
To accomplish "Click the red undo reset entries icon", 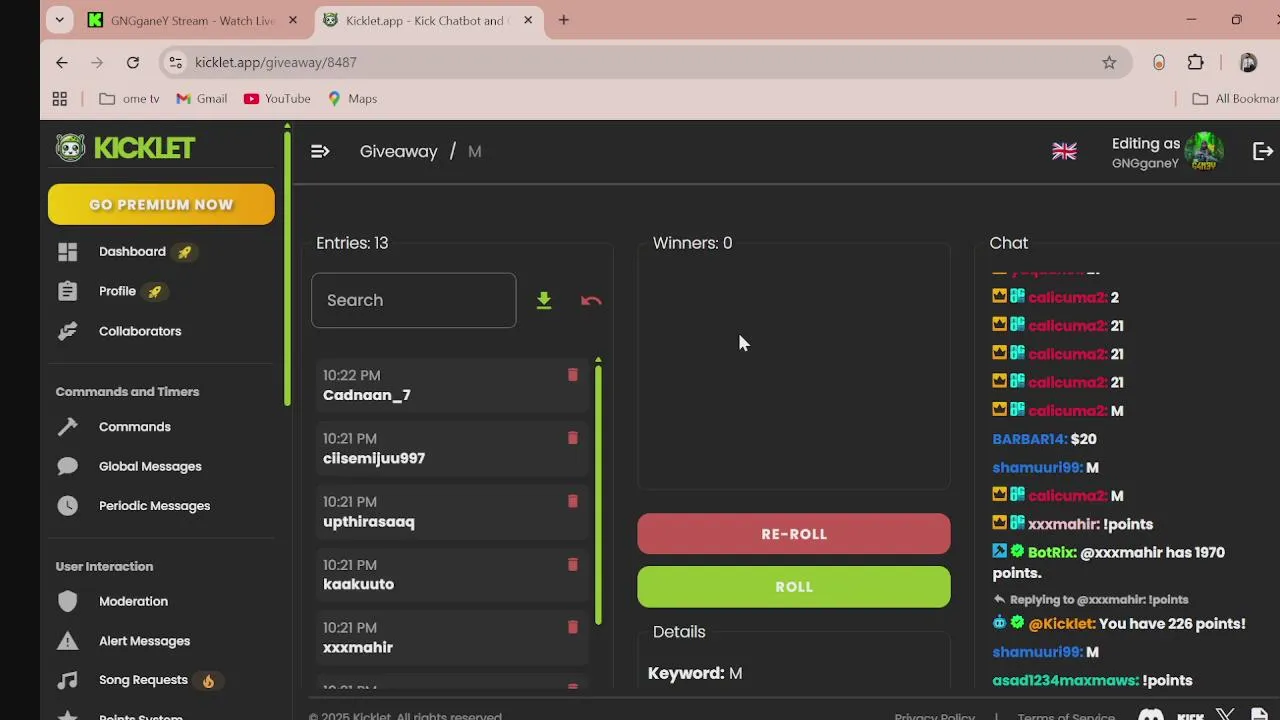I will (591, 300).
